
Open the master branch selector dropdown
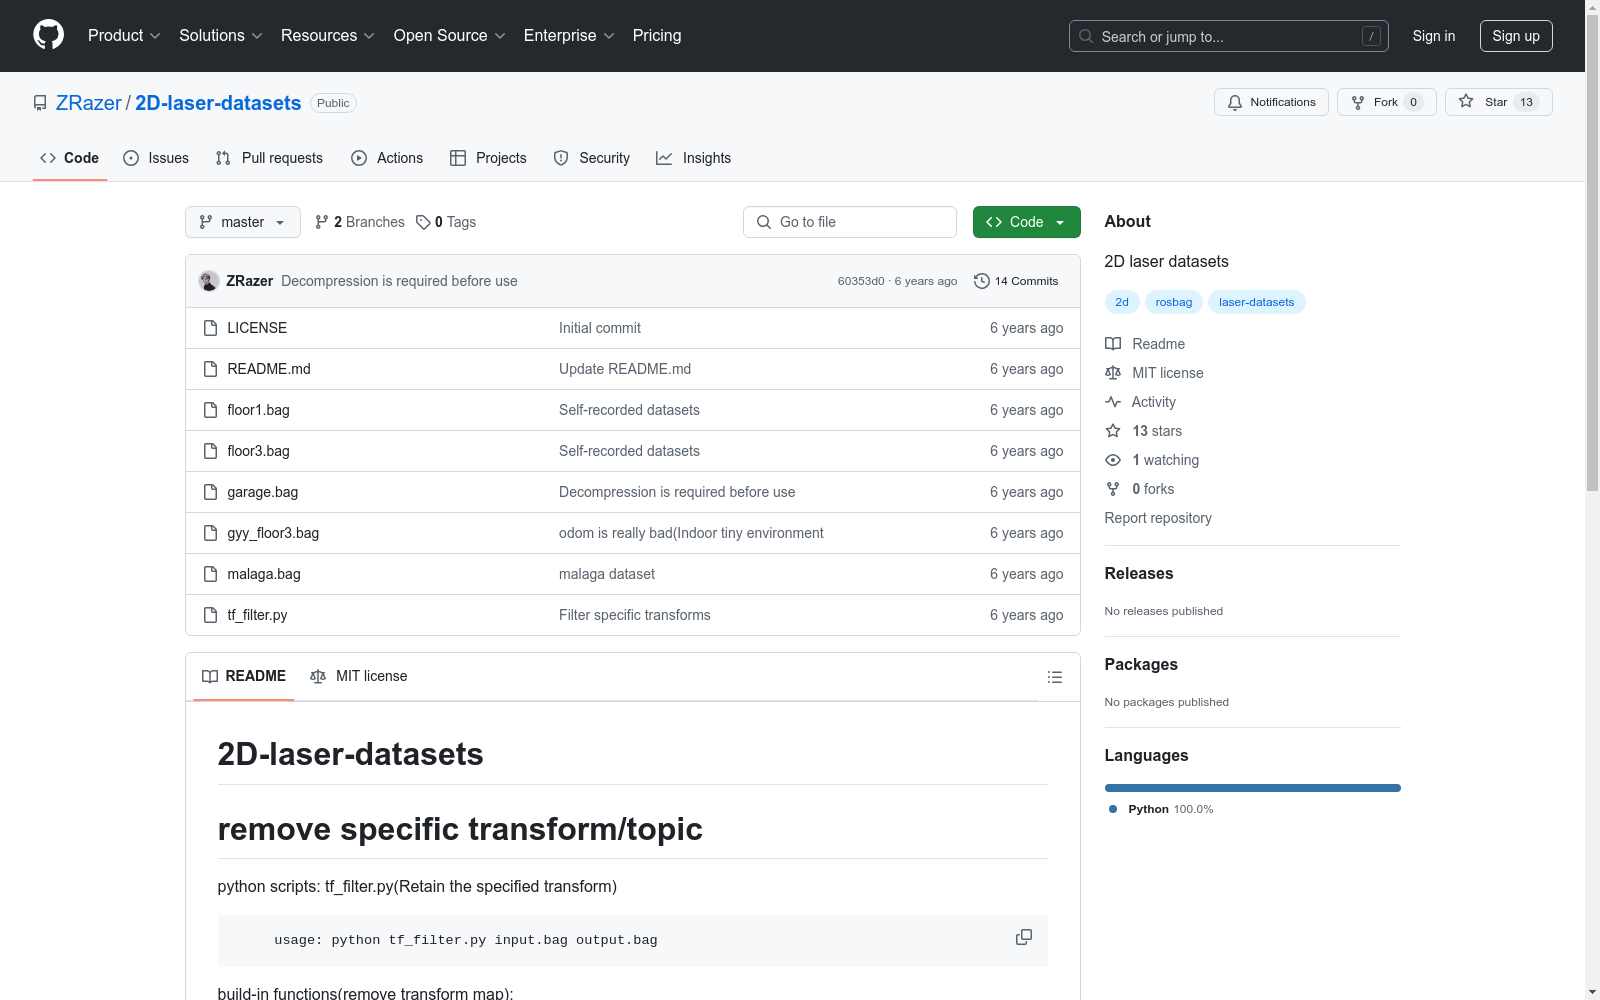[243, 222]
